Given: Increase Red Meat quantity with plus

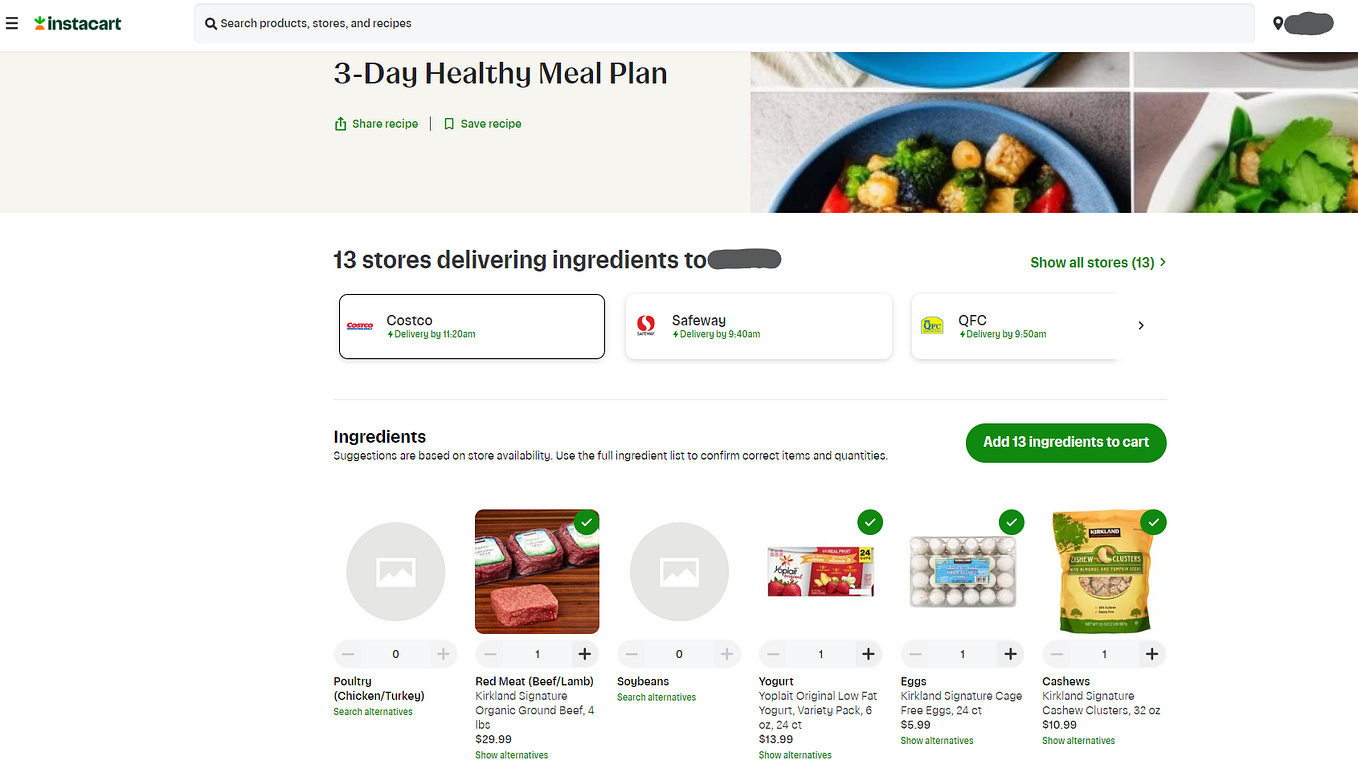Looking at the screenshot, I should click(x=585, y=654).
